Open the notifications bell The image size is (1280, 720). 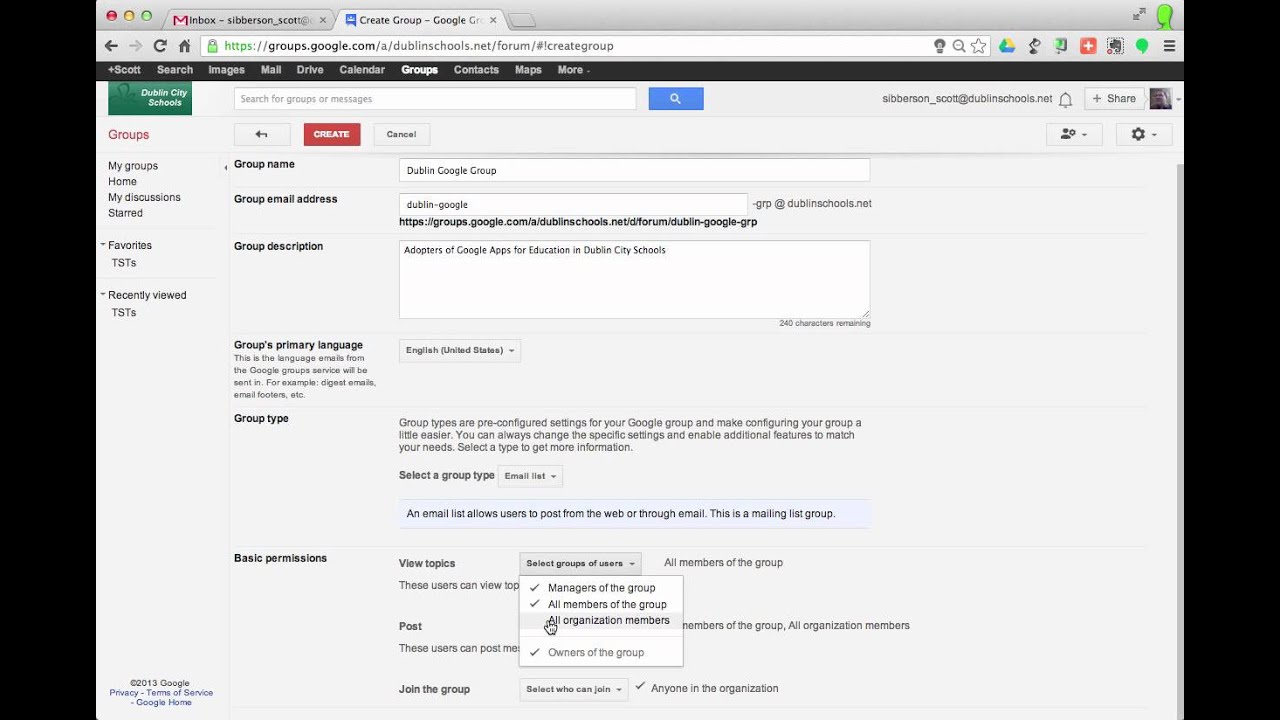coord(1066,99)
